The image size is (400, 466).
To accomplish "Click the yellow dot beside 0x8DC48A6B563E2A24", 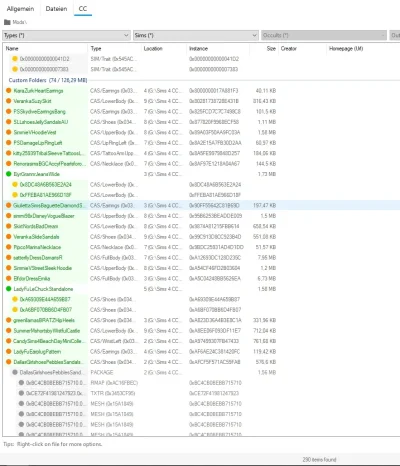I will [15, 184].
